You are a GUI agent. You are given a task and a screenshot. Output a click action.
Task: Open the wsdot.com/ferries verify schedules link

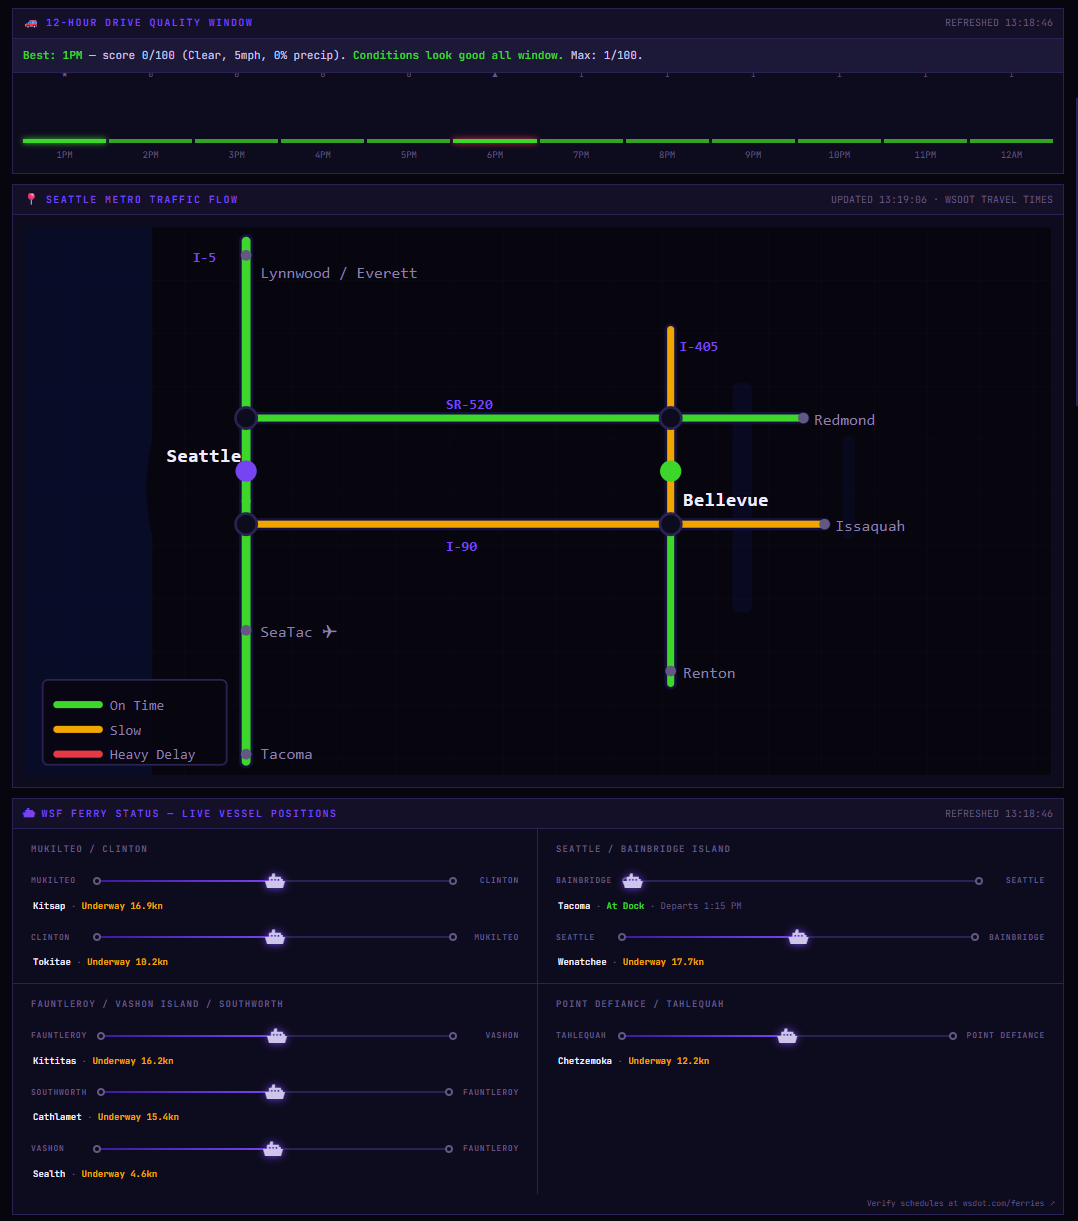tap(960, 1203)
